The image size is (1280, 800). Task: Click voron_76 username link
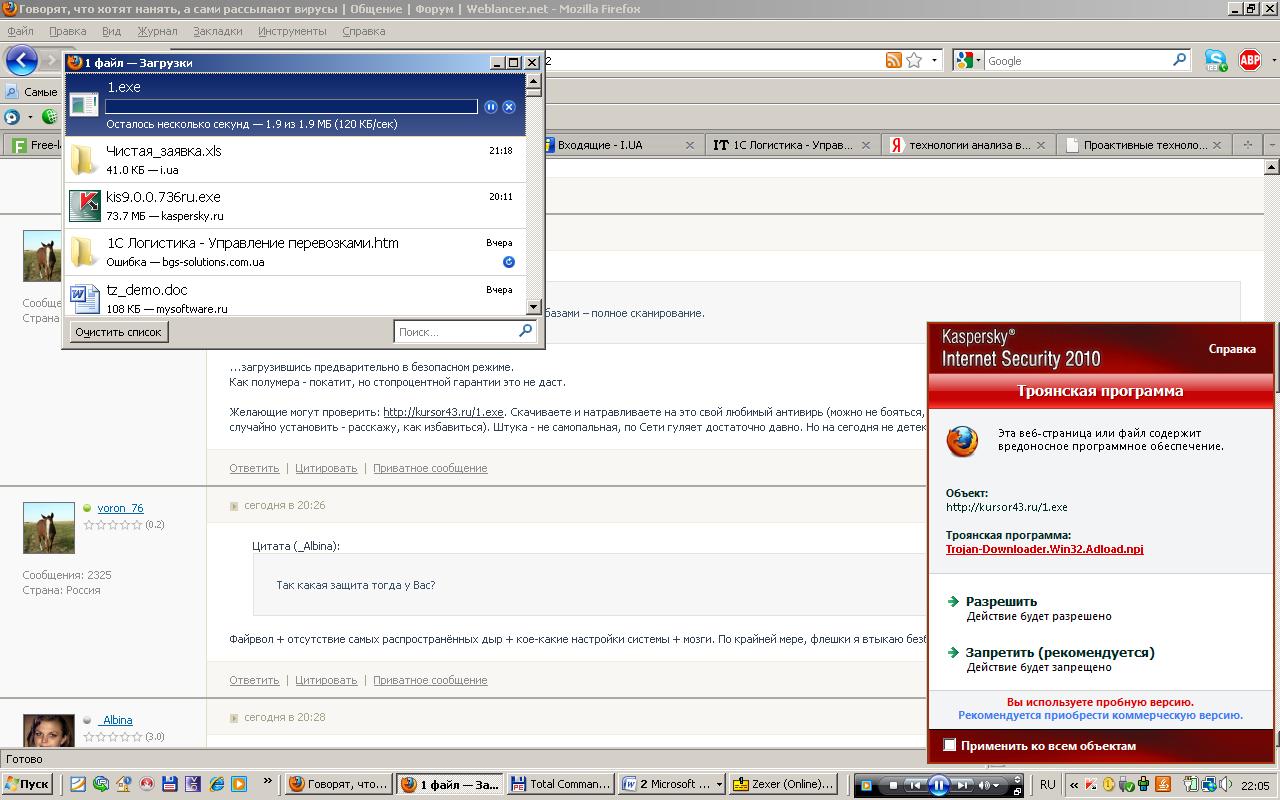click(120, 508)
